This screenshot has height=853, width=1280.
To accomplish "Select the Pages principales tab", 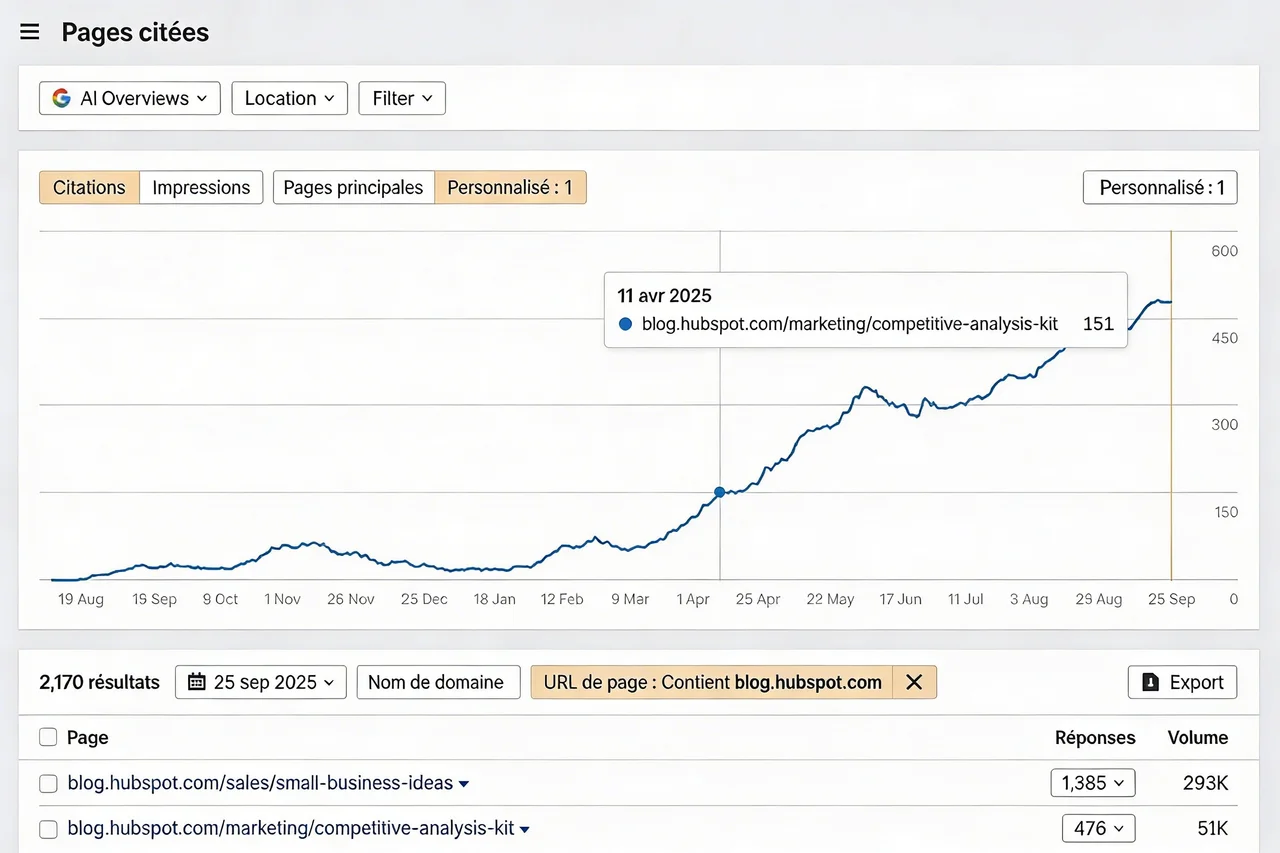I will (353, 187).
